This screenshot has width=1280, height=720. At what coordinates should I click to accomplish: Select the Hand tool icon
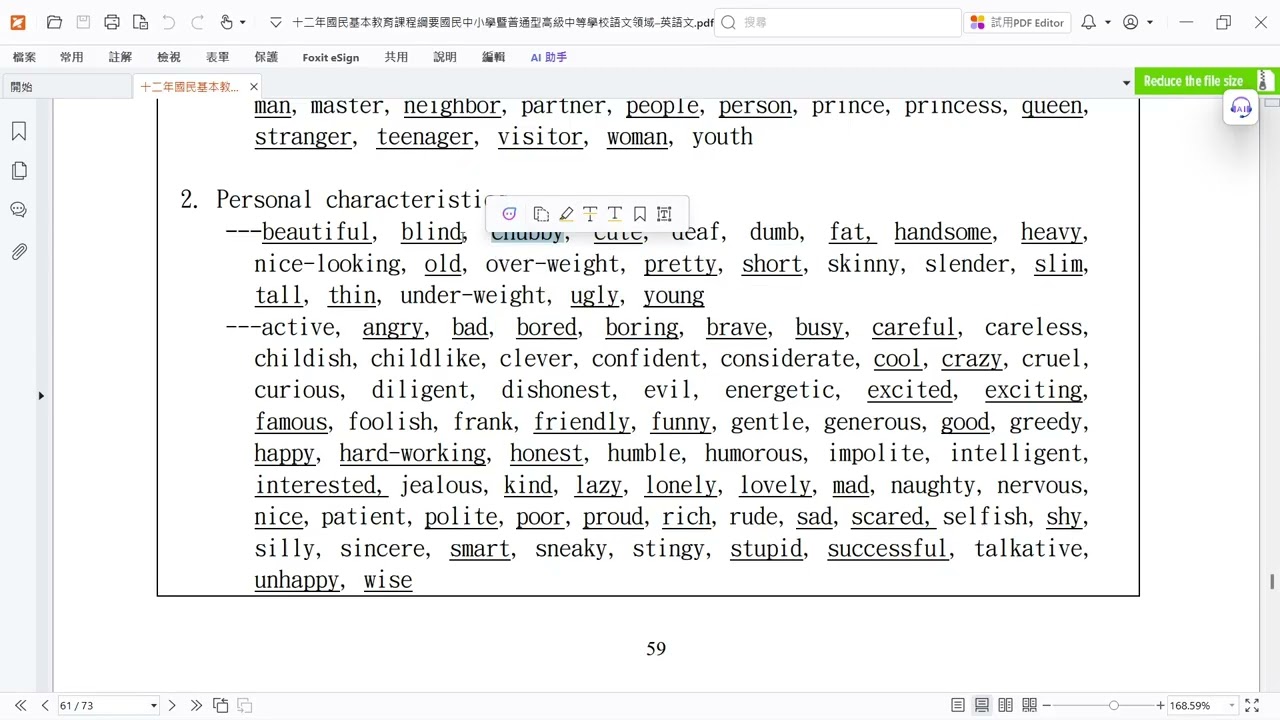pos(227,22)
